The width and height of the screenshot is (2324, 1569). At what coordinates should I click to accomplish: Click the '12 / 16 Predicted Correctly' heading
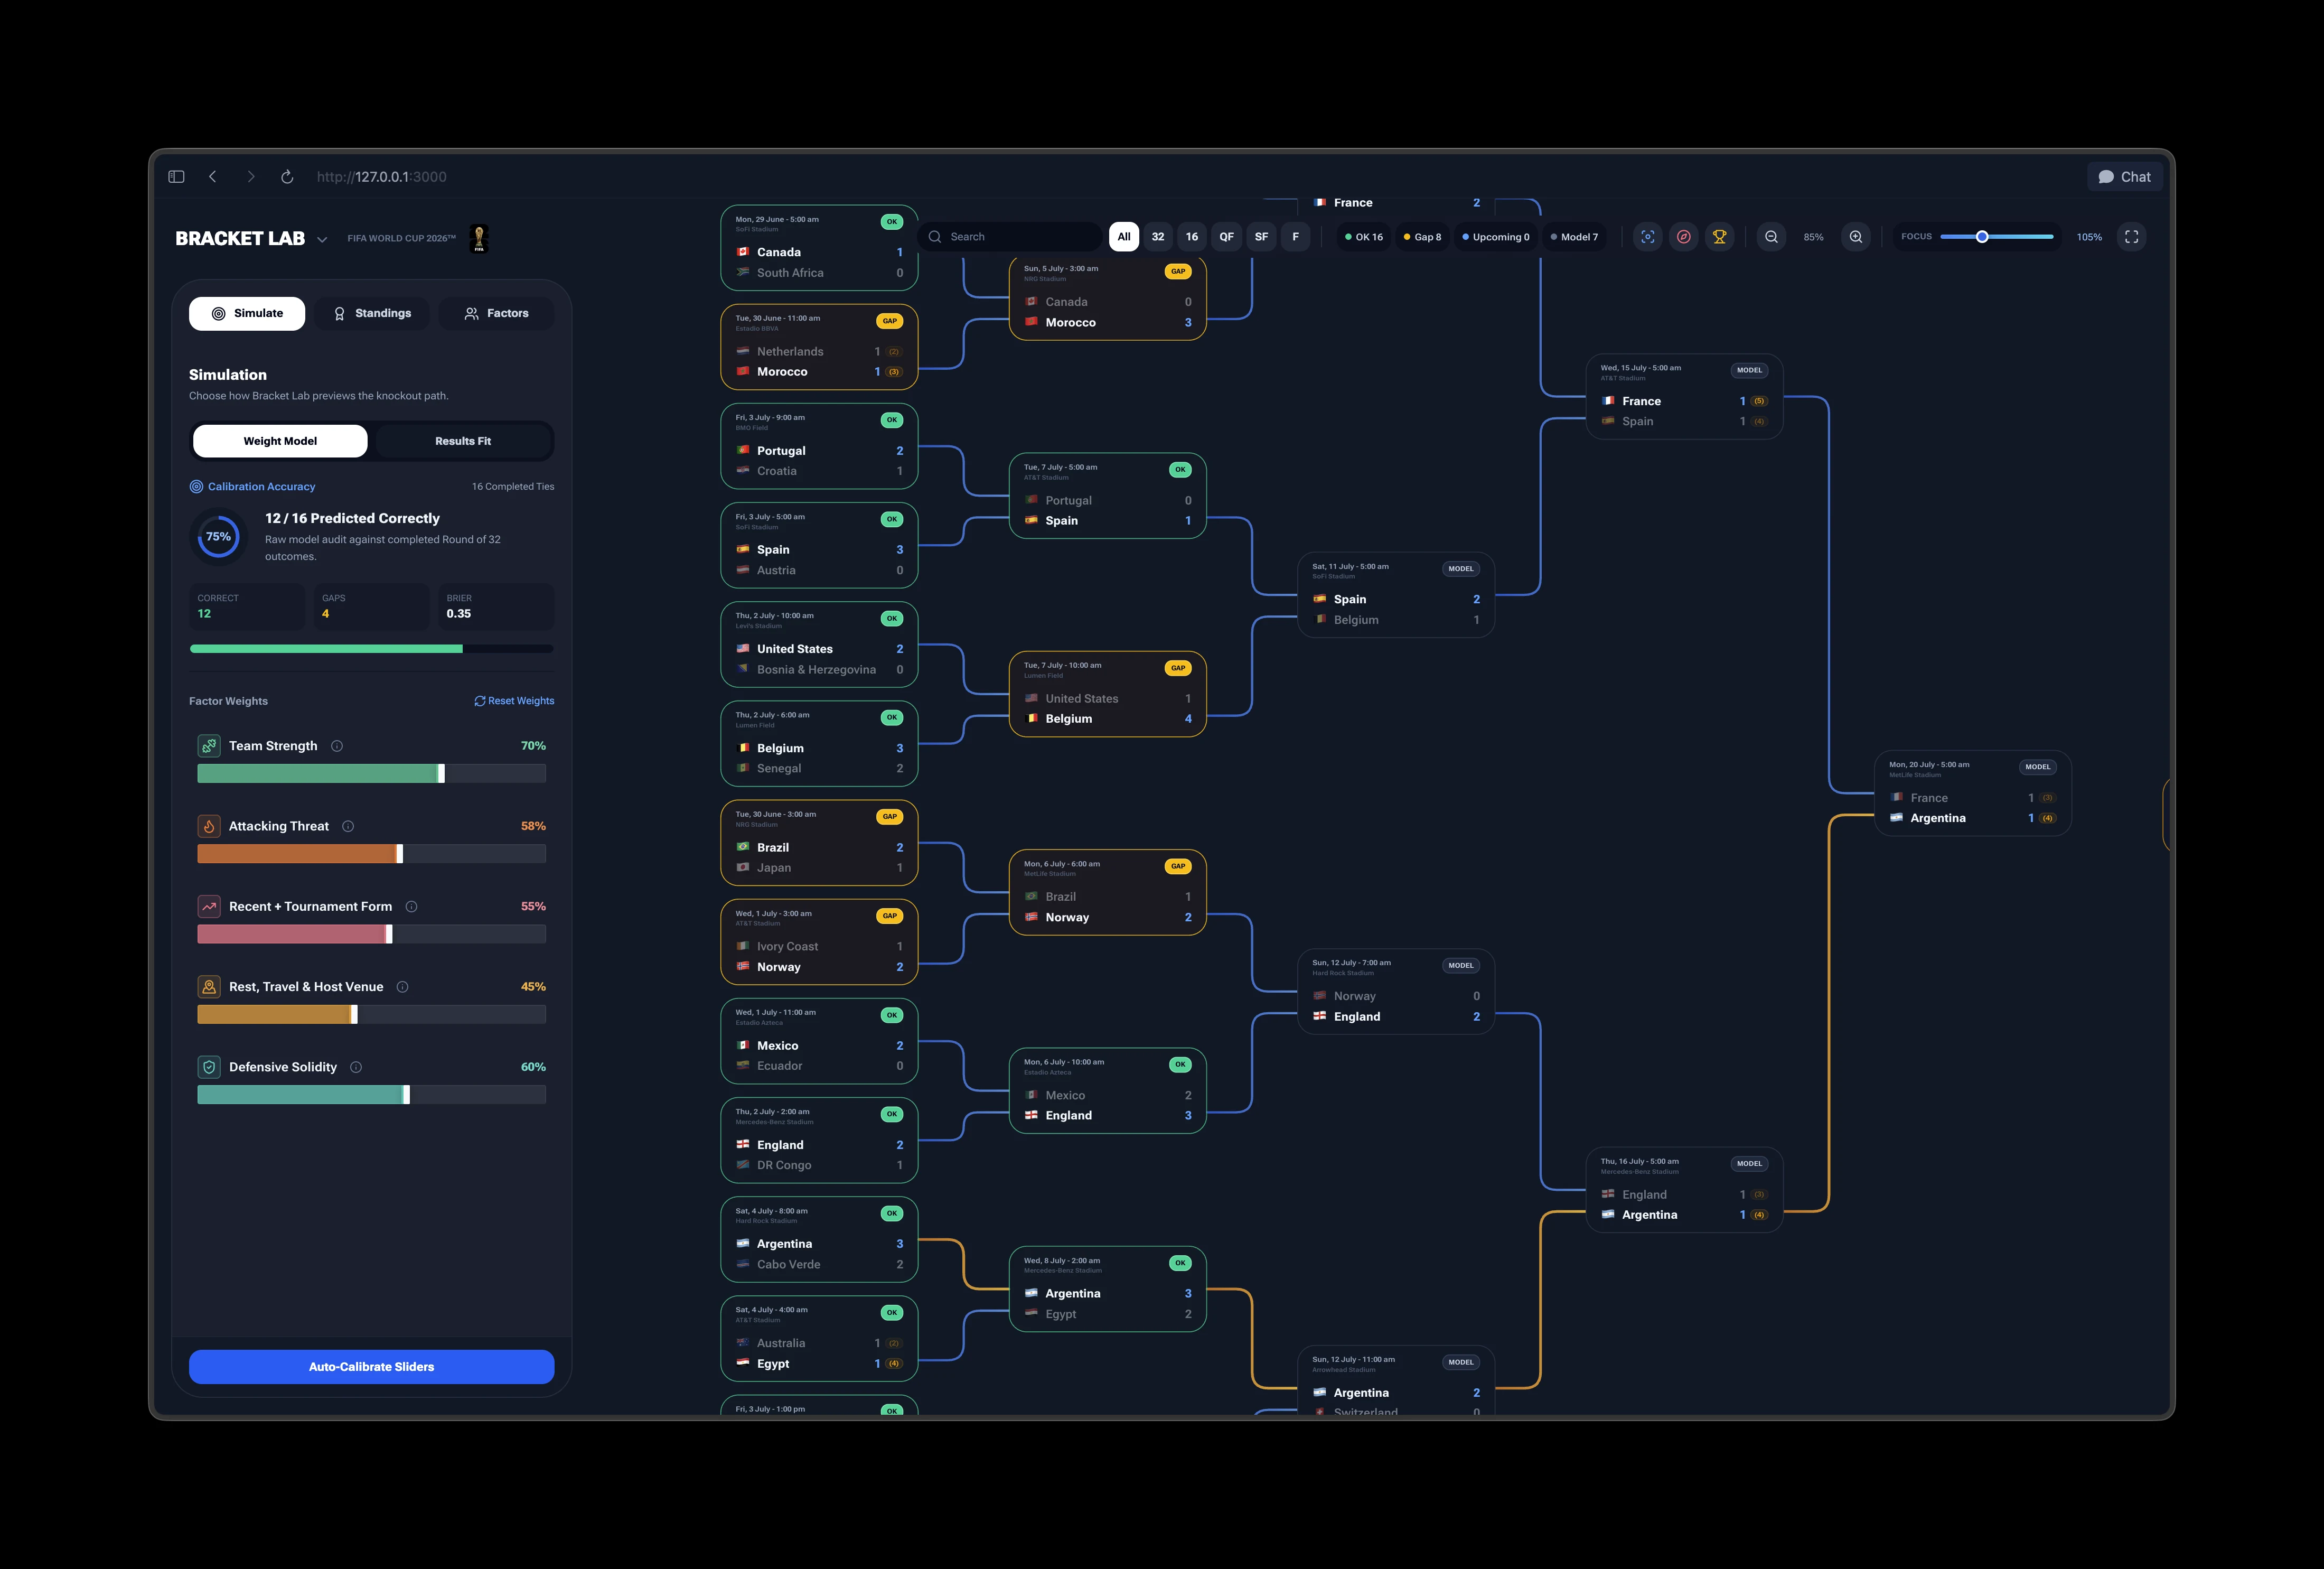click(x=352, y=519)
